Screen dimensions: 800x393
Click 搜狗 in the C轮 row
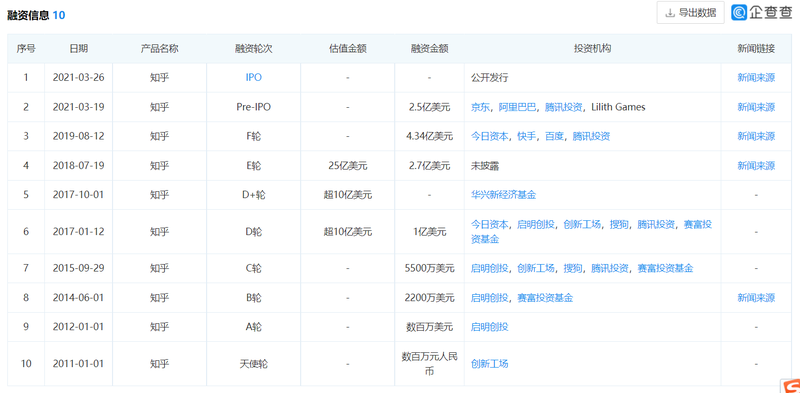pyautogui.click(x=573, y=268)
